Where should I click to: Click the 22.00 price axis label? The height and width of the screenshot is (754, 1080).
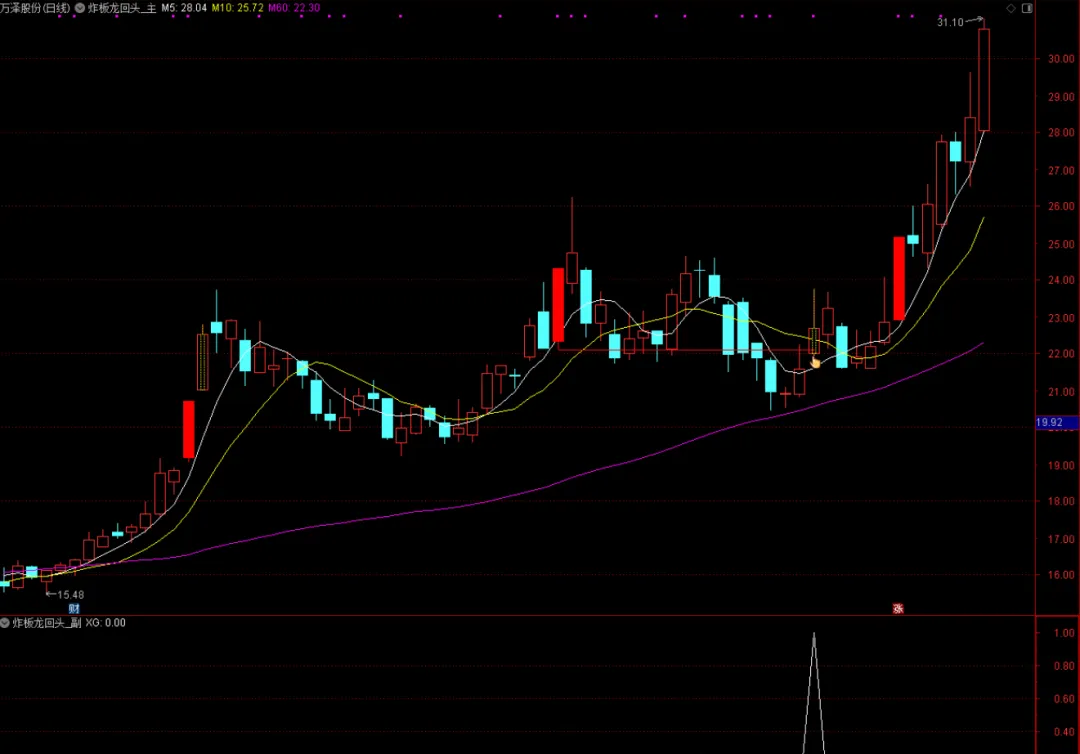pyautogui.click(x=1061, y=354)
